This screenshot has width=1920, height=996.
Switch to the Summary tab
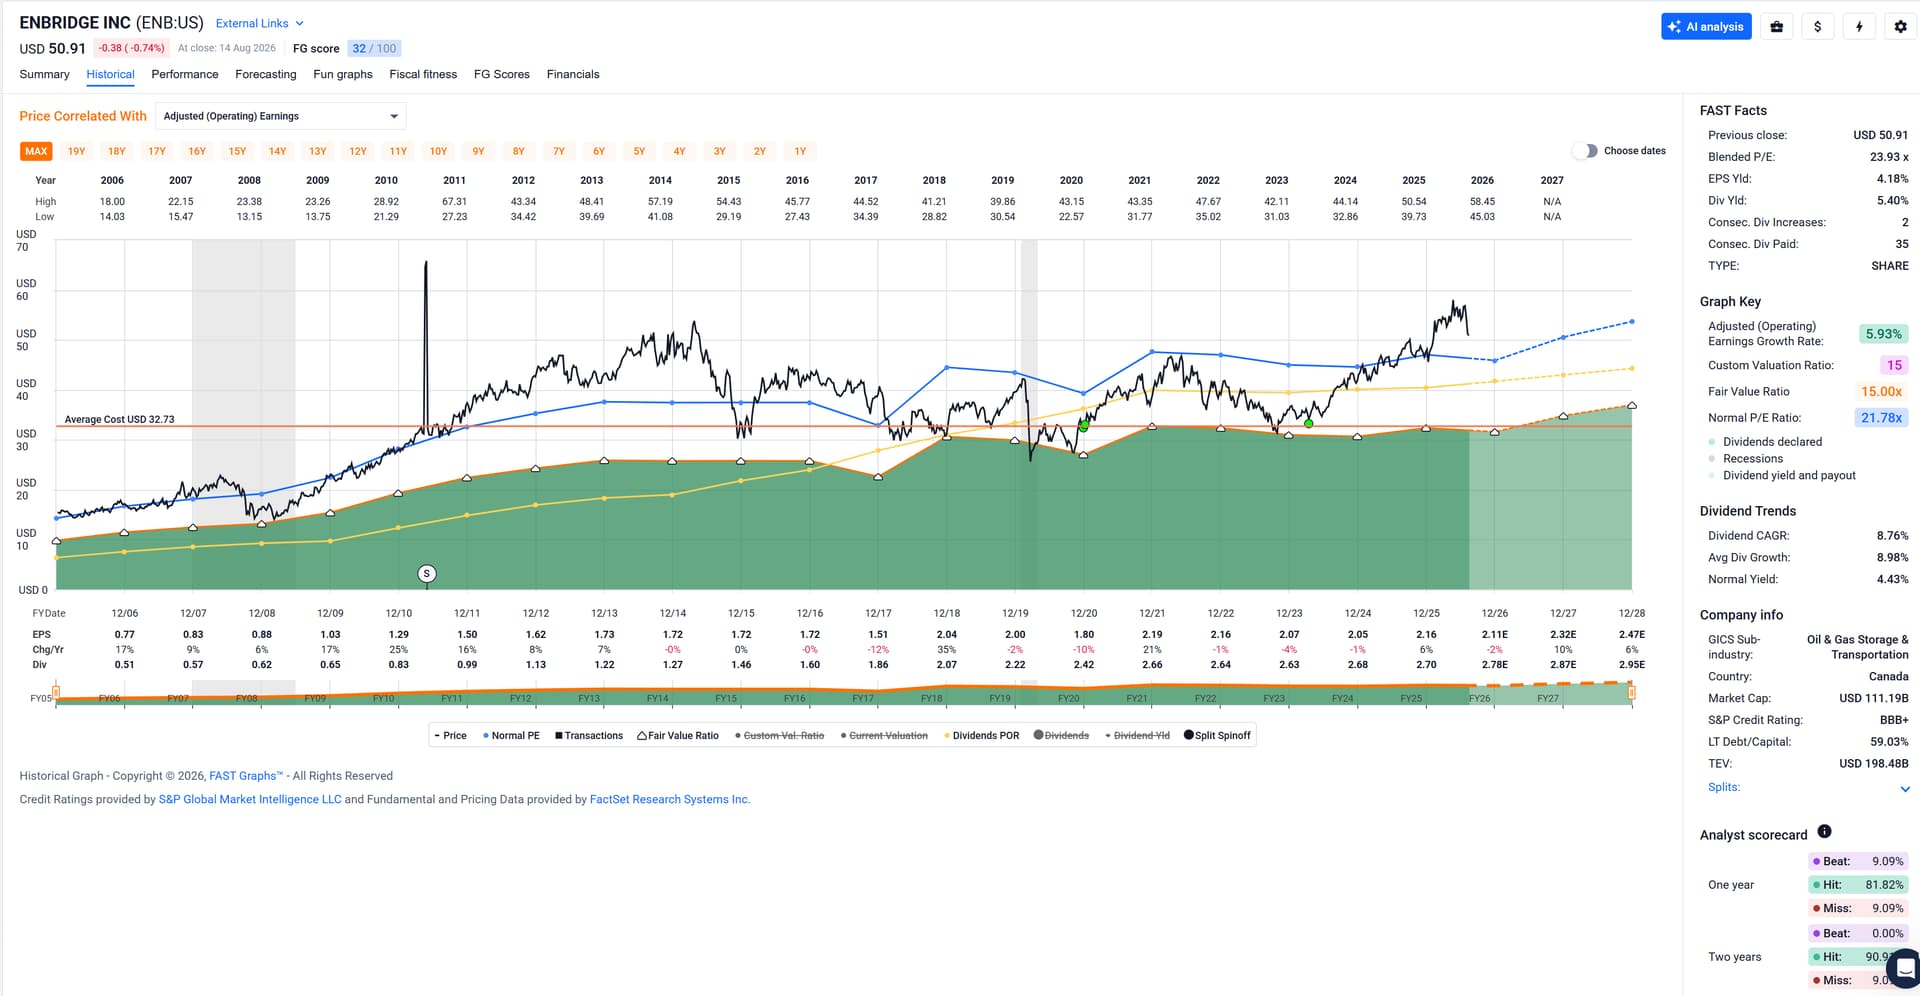[x=44, y=74]
